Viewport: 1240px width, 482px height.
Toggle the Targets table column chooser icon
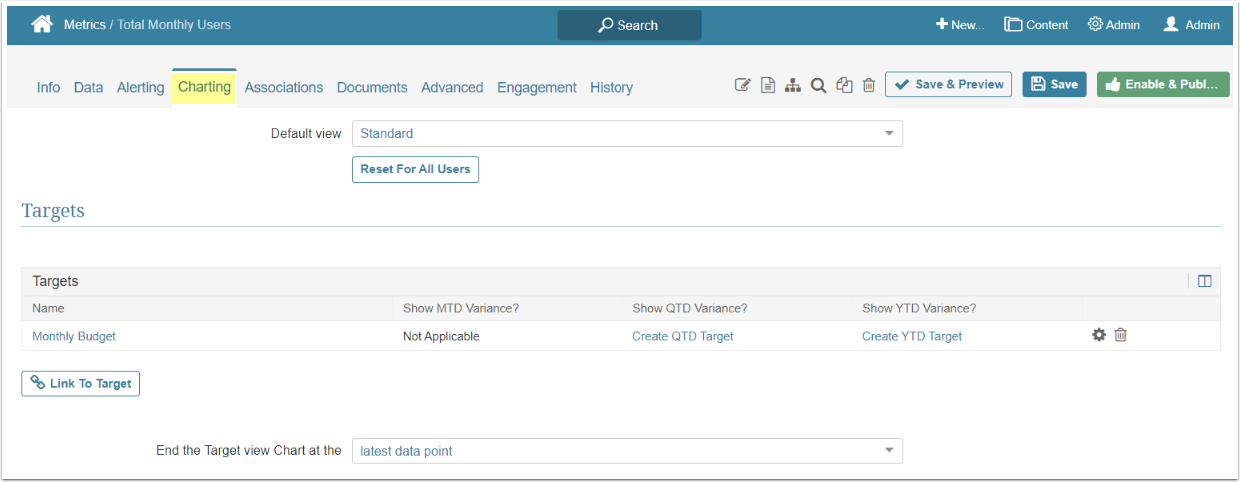point(1204,282)
